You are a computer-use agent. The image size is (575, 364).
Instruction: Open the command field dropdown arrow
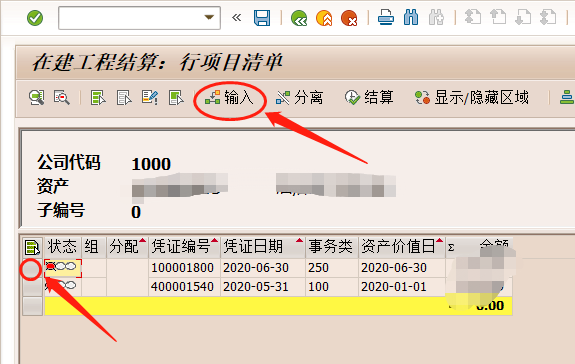click(x=209, y=17)
